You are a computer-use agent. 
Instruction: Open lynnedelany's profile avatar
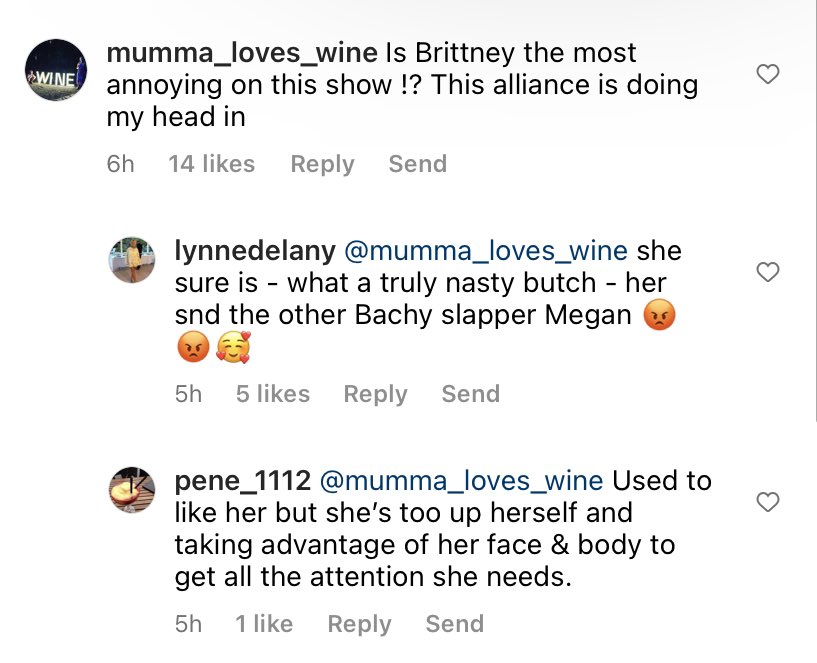click(x=132, y=260)
